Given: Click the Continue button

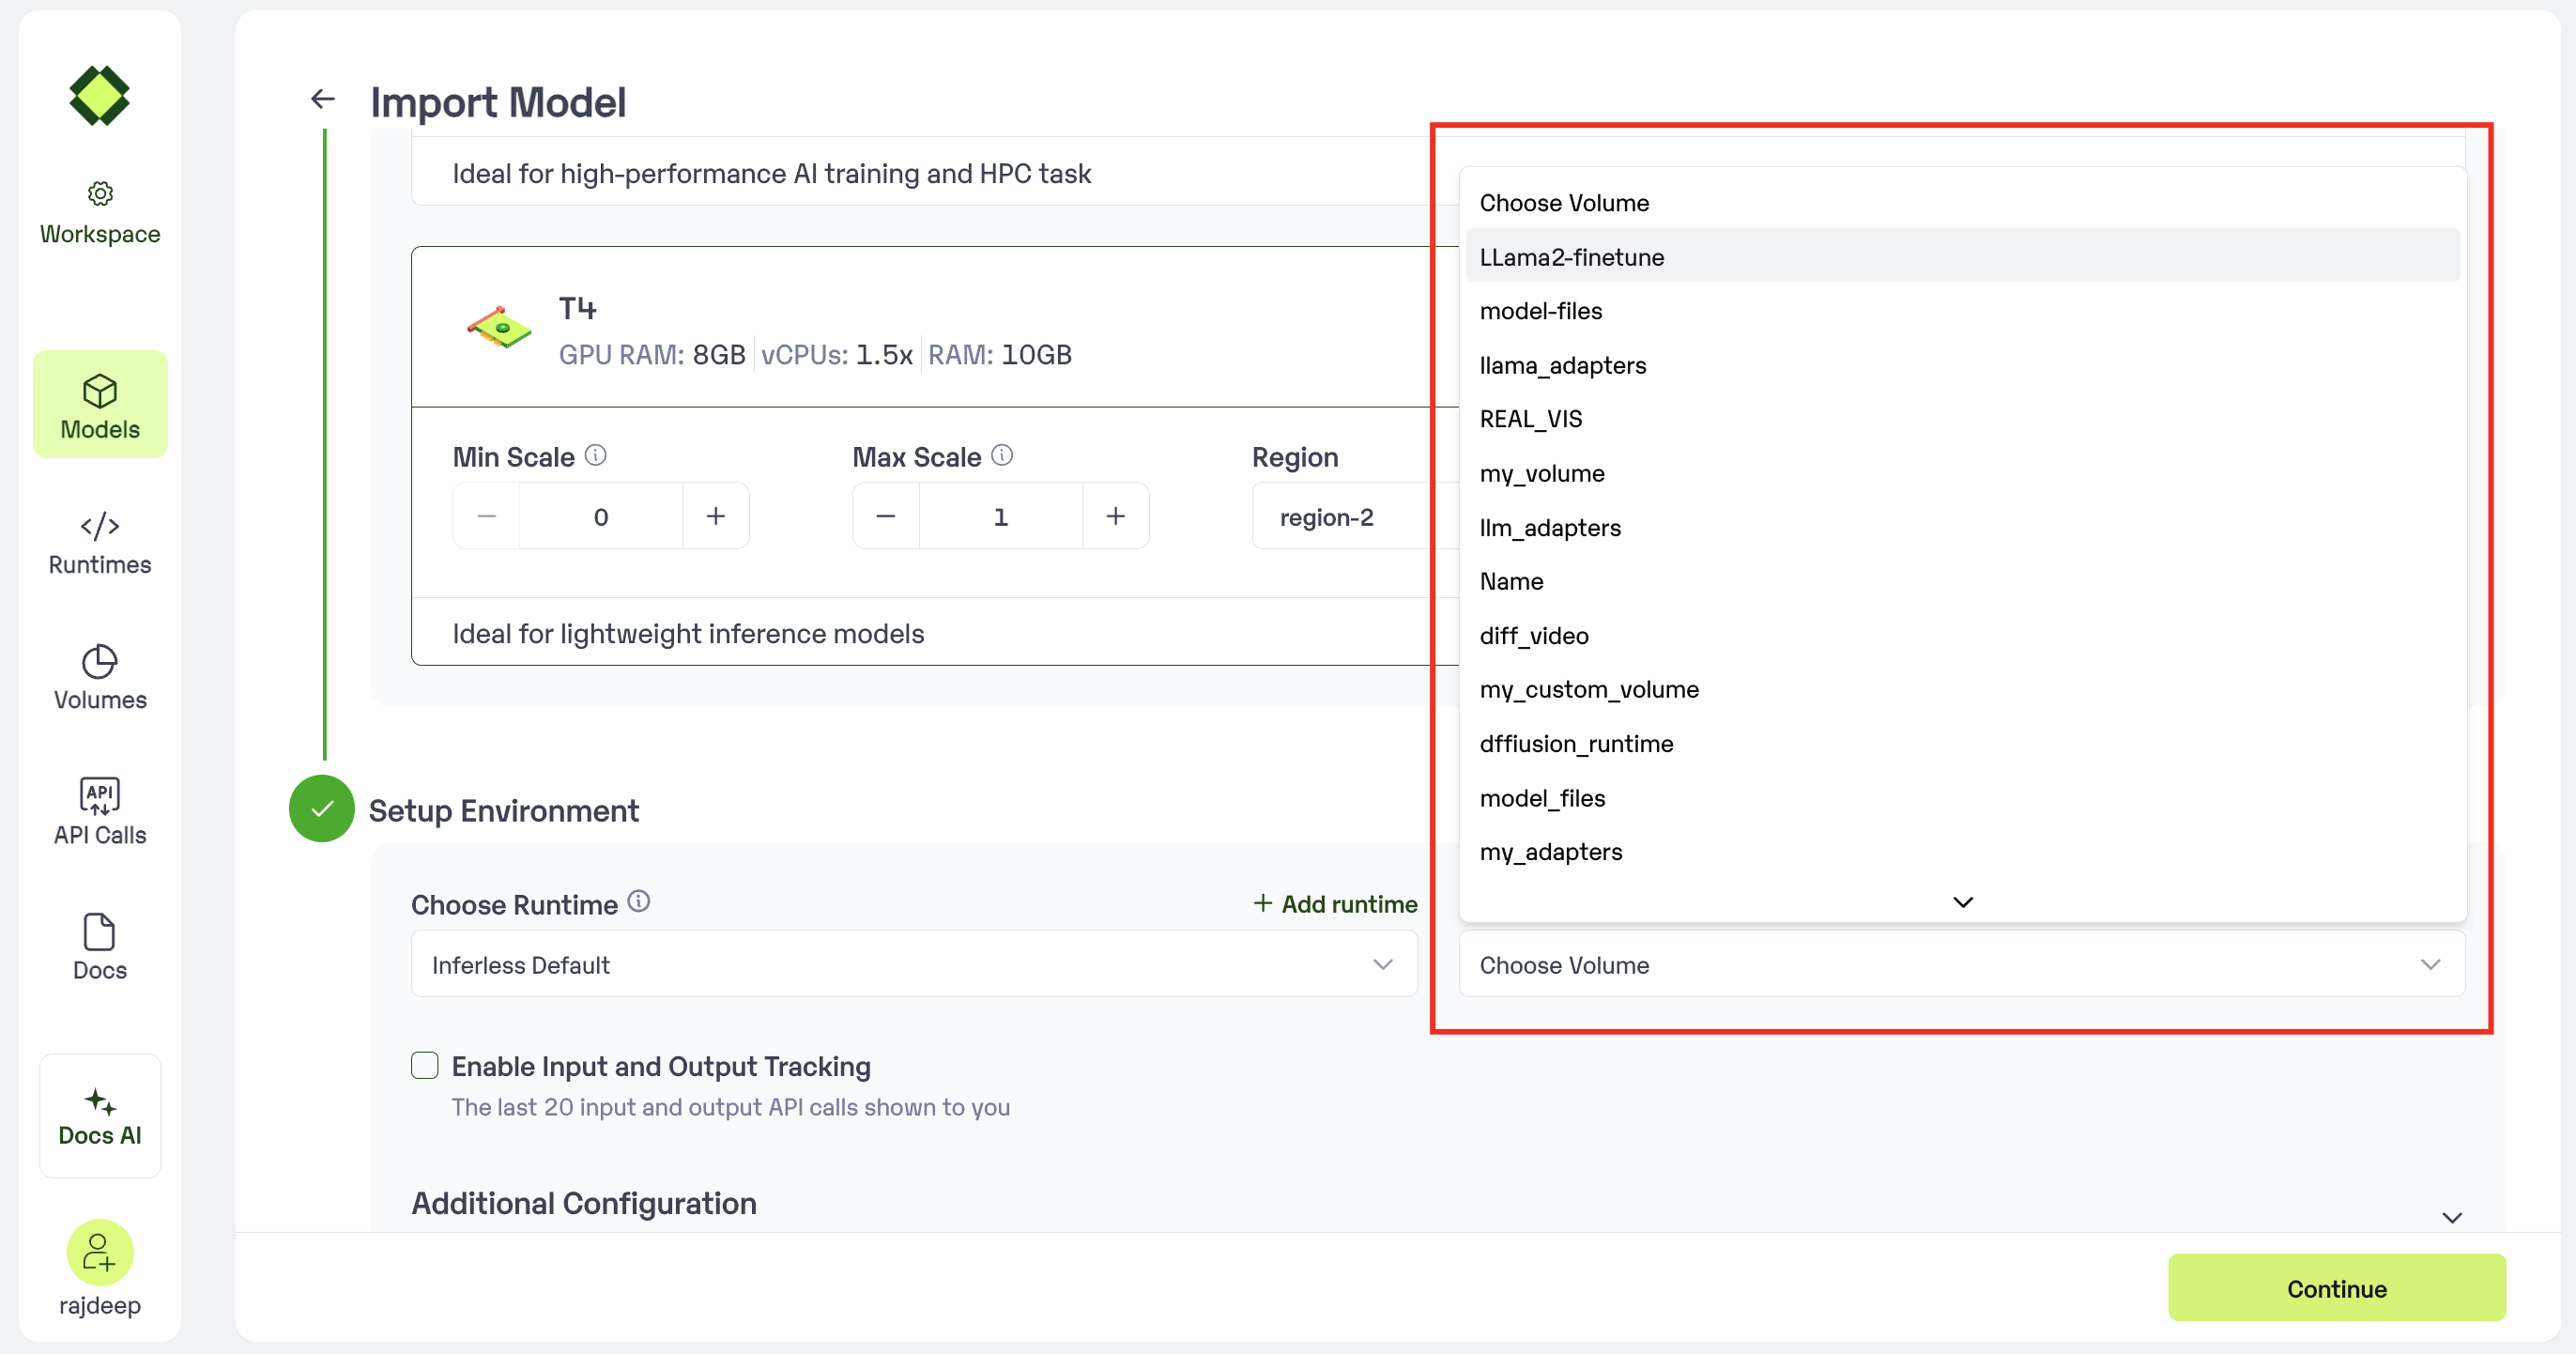Looking at the screenshot, I should 2336,1288.
